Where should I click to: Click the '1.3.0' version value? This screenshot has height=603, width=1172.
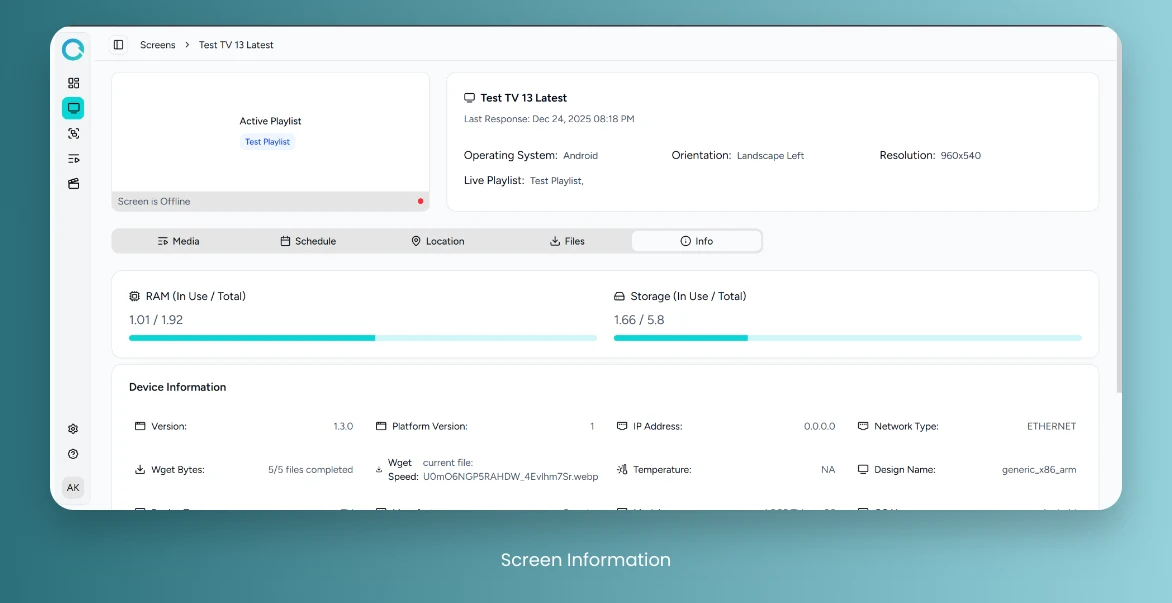point(343,427)
